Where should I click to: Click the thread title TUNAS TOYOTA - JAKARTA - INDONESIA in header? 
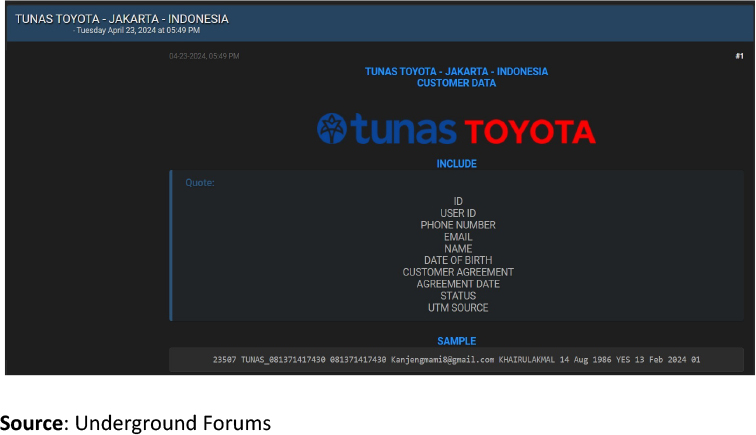click(122, 19)
